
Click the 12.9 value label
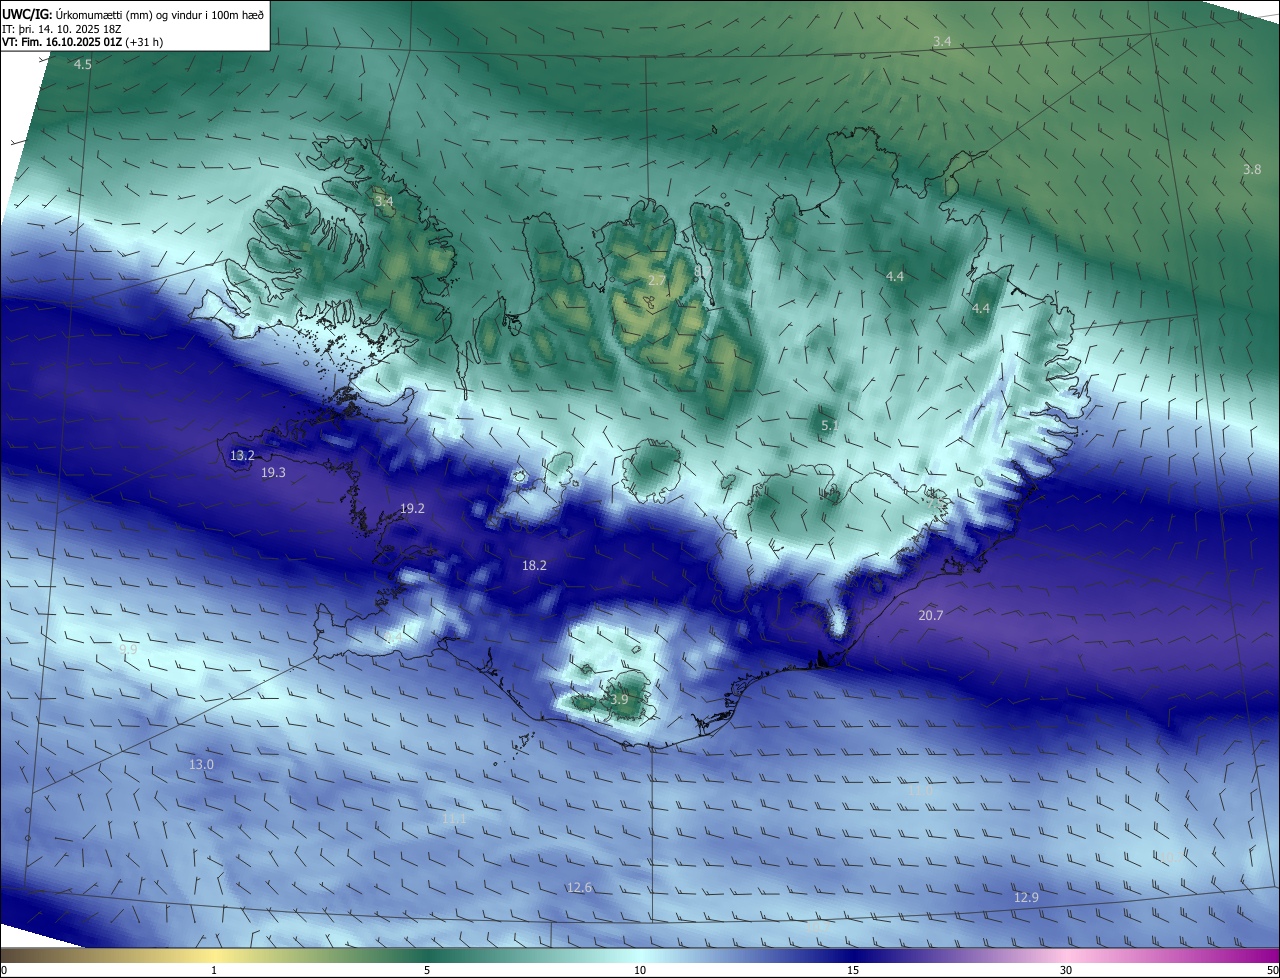1026,897
